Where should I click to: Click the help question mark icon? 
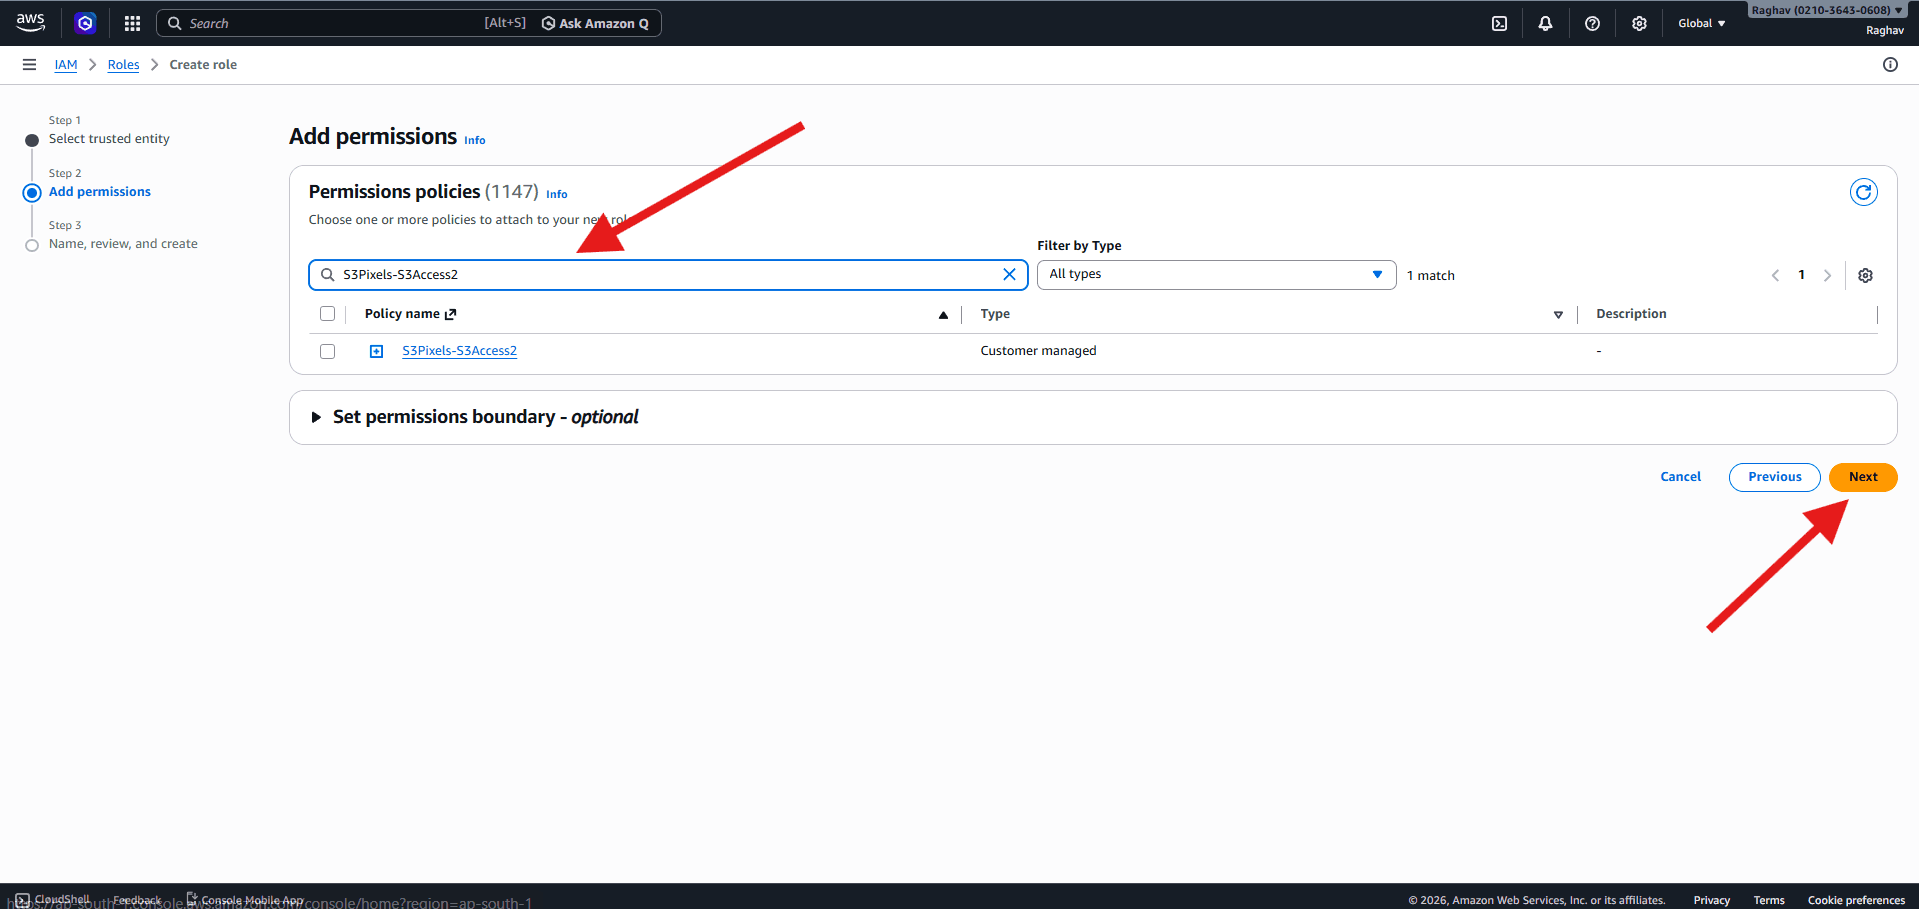1592,22
